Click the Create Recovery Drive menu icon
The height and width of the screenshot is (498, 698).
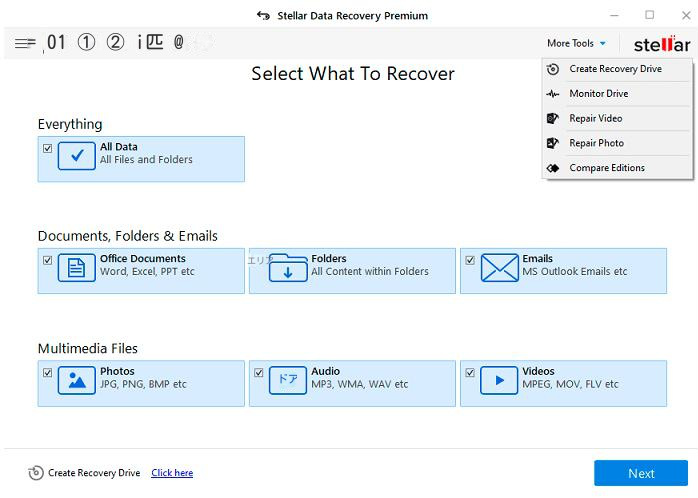(x=553, y=69)
